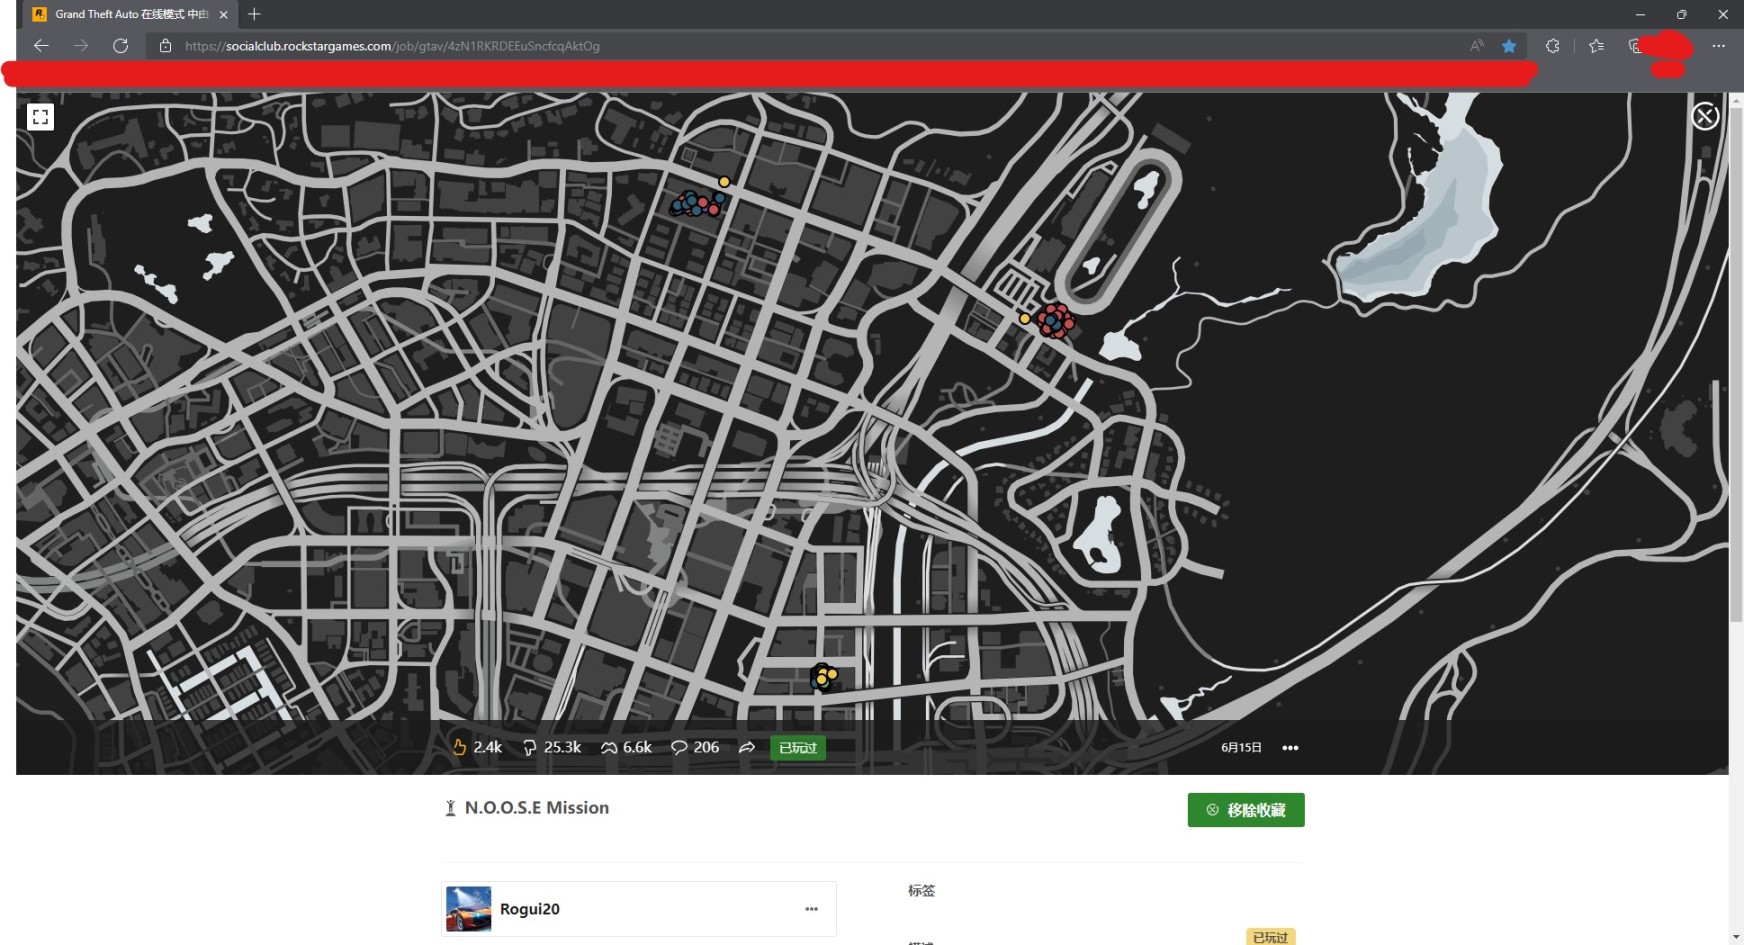
Task: Click the tags label
Action: (921, 890)
